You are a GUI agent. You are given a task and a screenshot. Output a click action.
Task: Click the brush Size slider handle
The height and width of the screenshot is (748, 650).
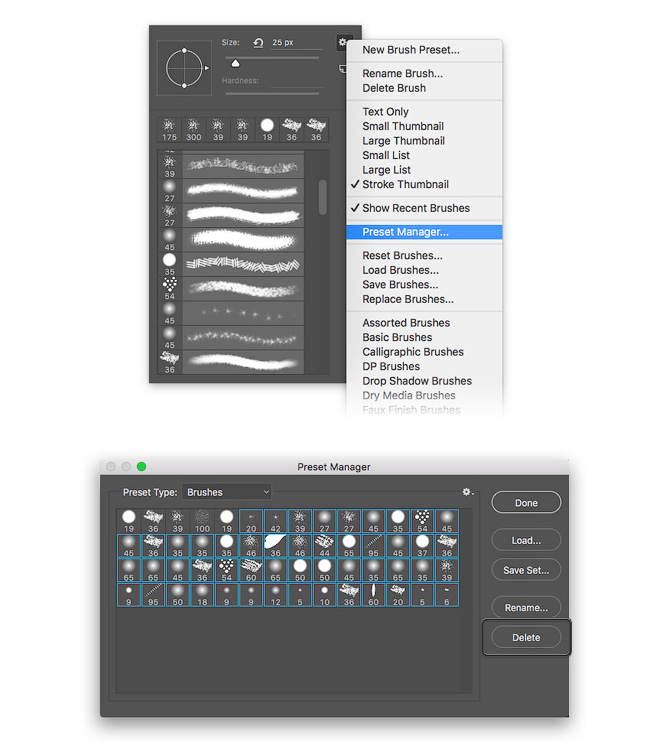point(235,64)
